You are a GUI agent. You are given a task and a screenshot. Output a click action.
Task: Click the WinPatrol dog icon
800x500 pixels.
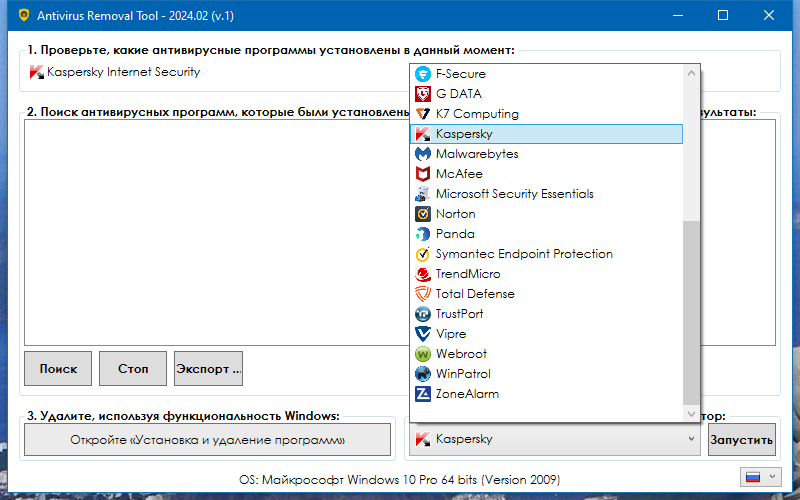pos(423,374)
